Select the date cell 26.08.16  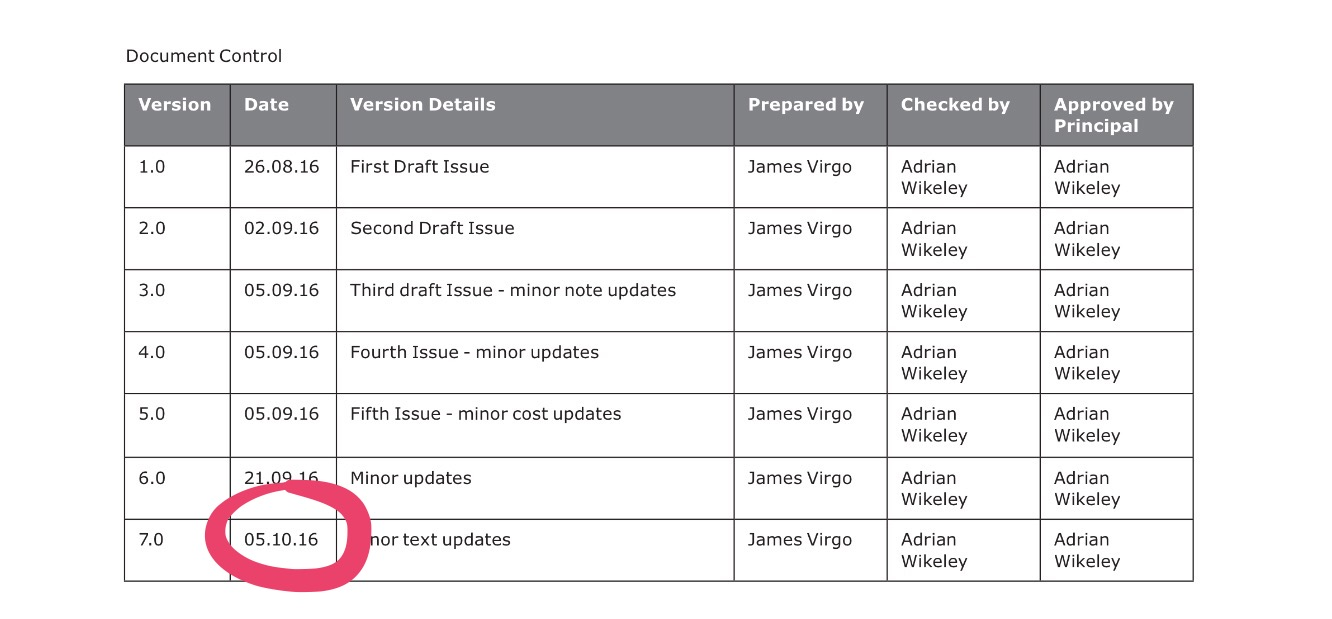click(281, 167)
